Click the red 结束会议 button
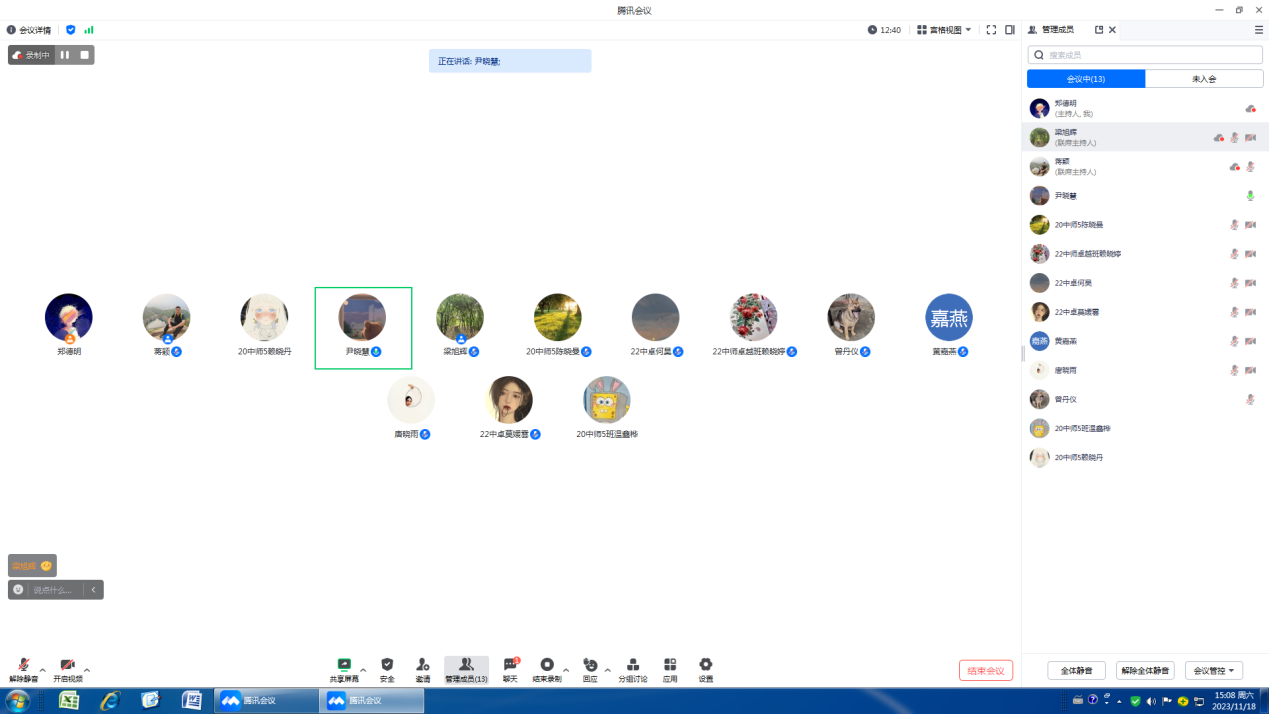1269x714 pixels. 985,670
